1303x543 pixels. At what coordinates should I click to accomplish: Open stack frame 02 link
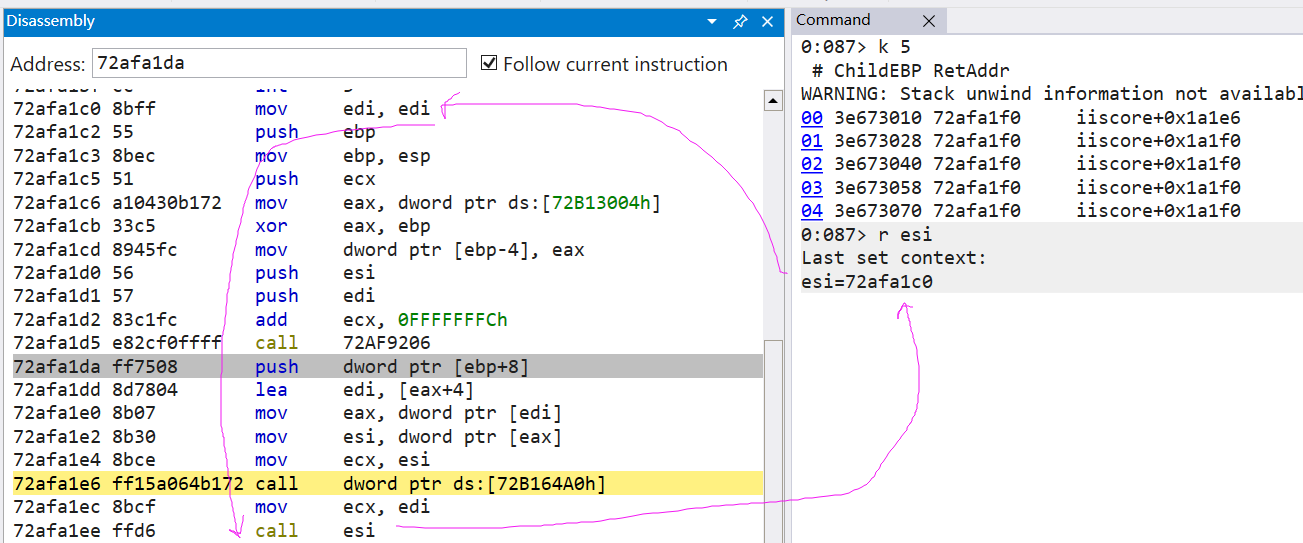pos(811,164)
